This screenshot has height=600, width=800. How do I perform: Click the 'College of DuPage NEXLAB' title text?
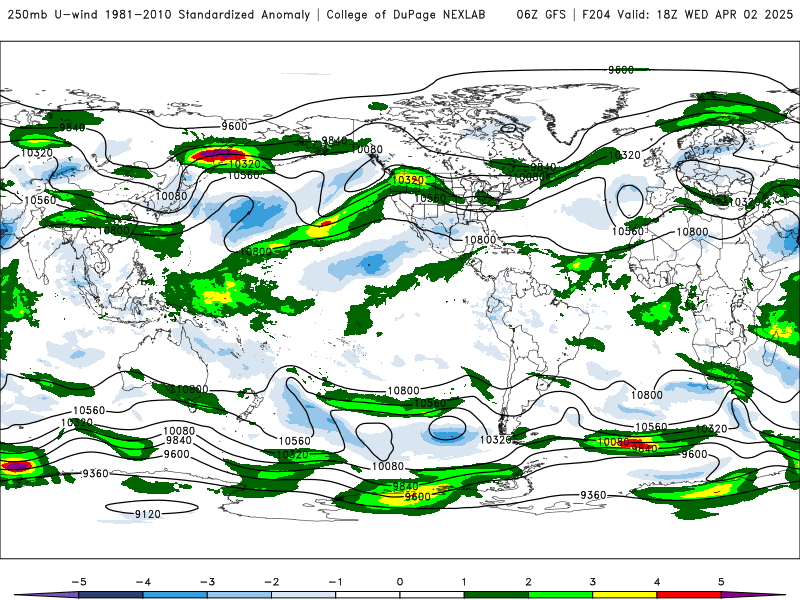(x=406, y=15)
